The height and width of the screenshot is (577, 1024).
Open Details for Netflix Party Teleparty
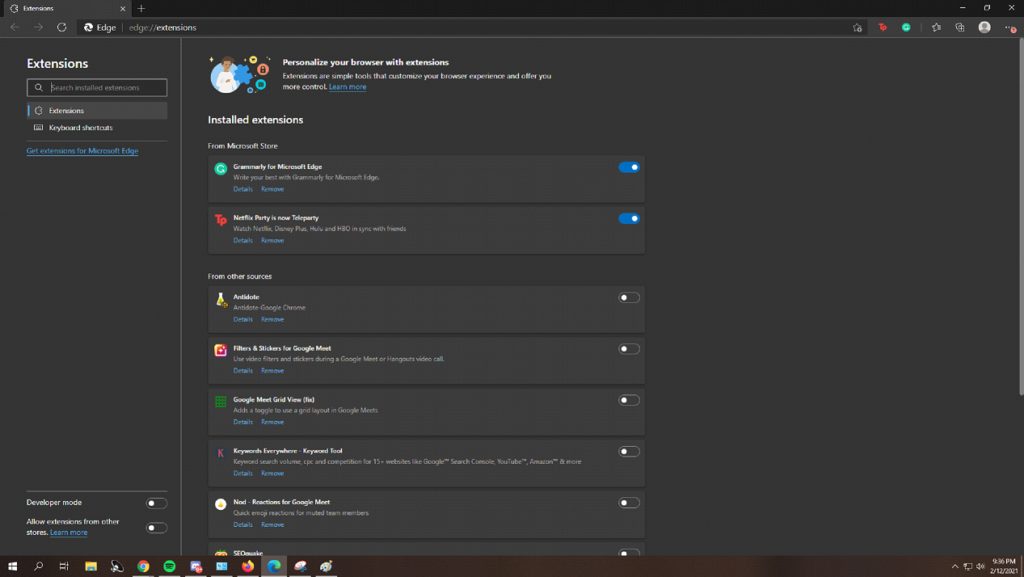[x=243, y=241]
